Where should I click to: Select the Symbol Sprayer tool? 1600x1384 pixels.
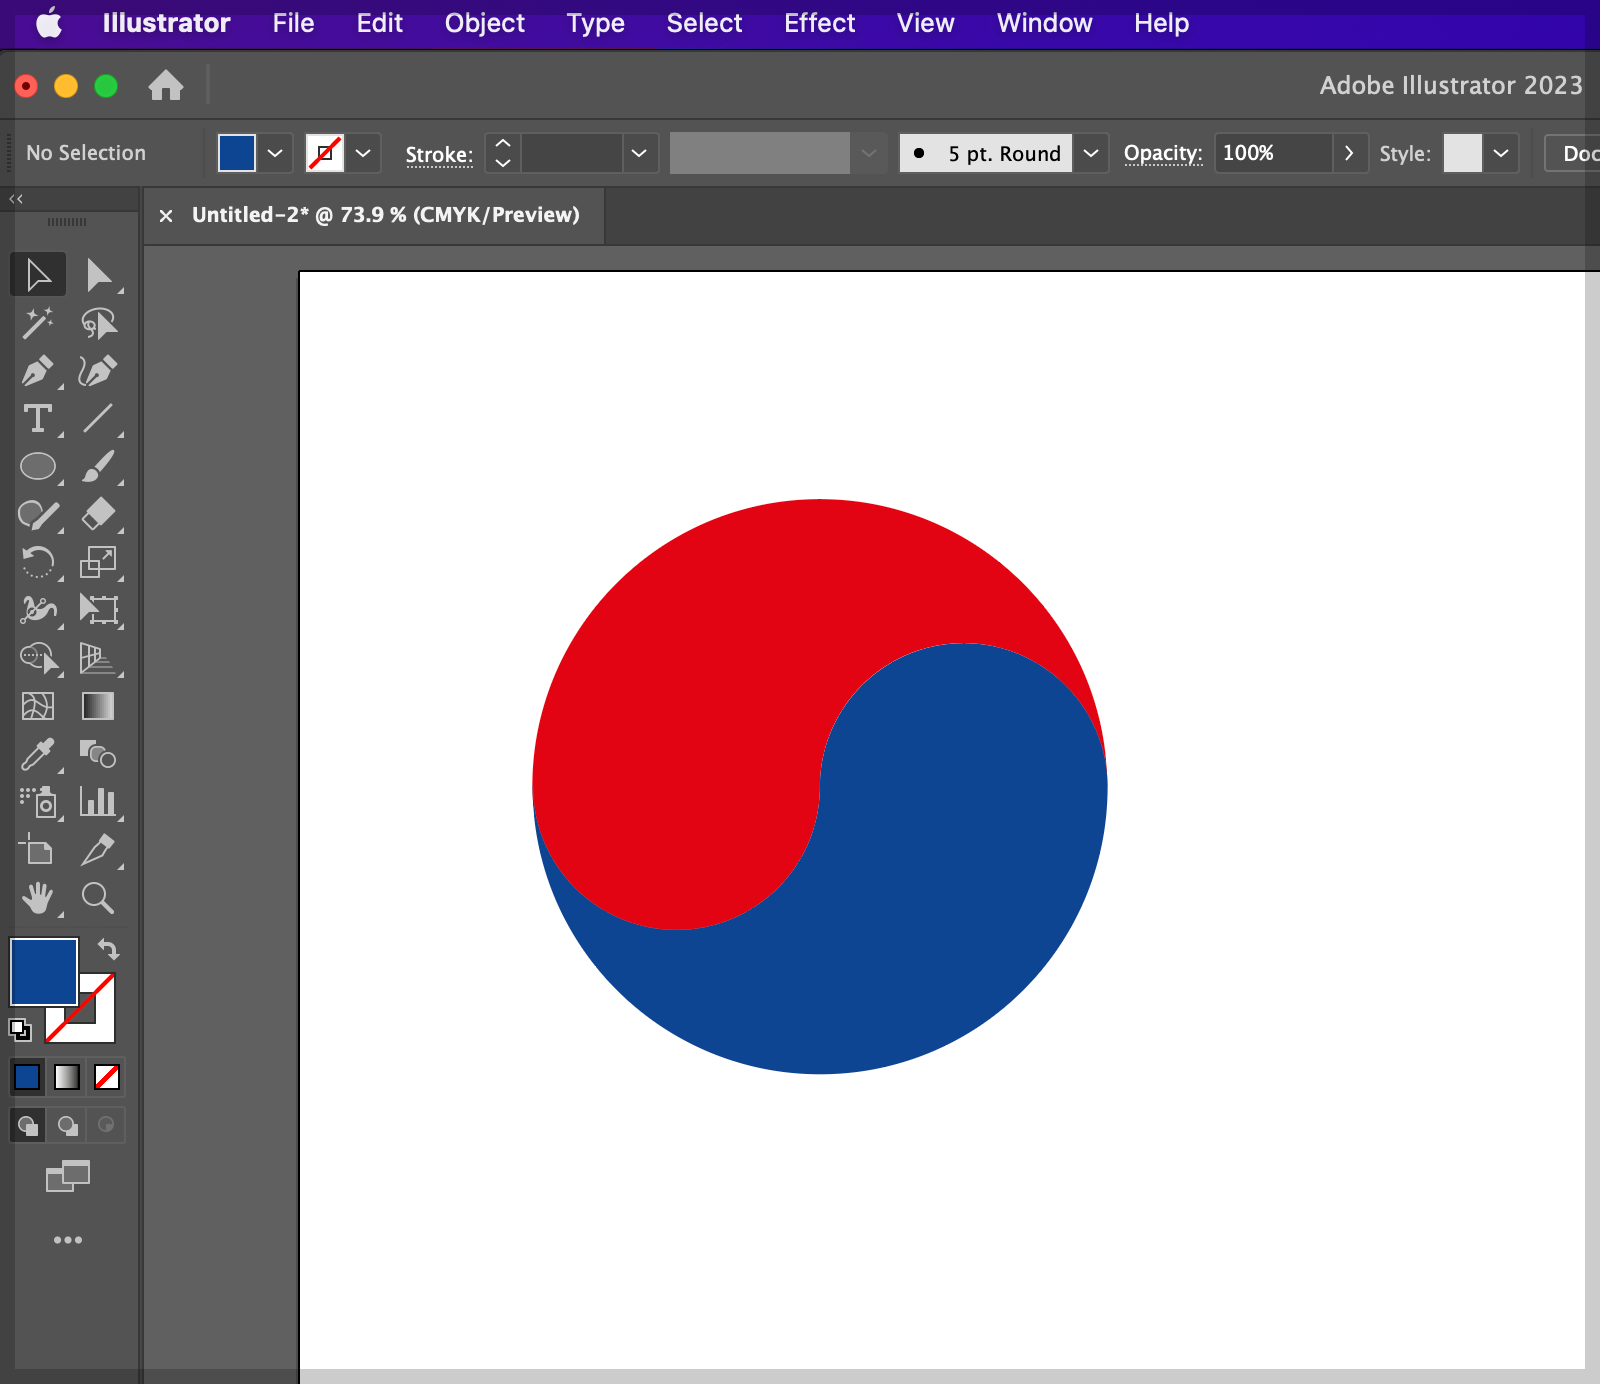point(38,802)
